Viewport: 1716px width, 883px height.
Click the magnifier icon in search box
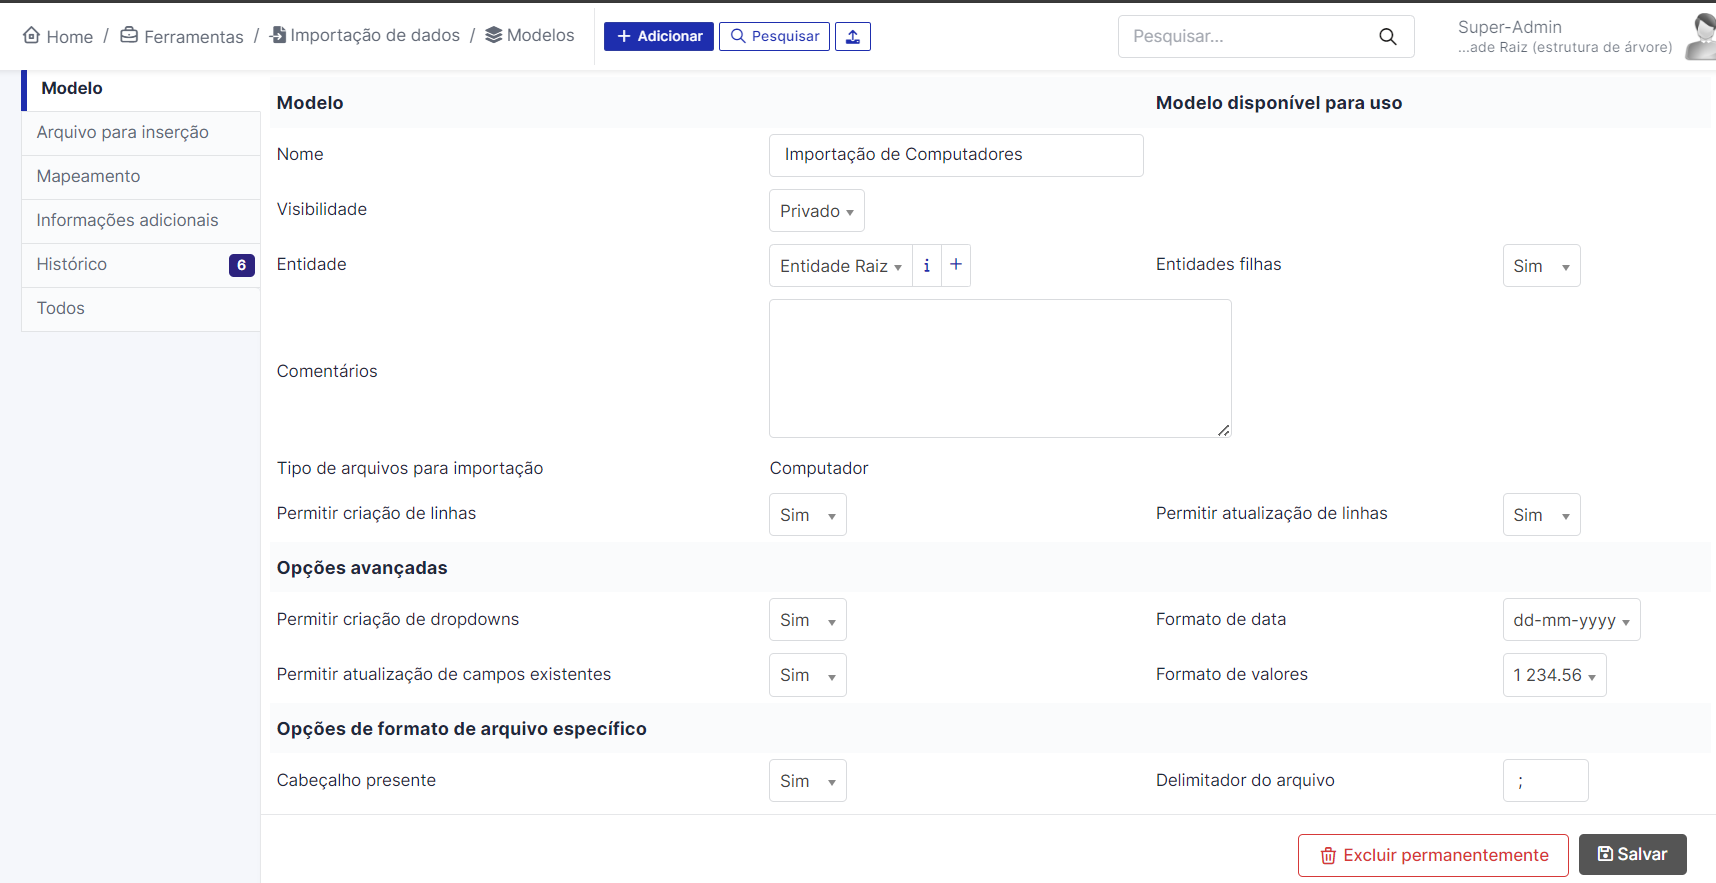(x=1388, y=36)
